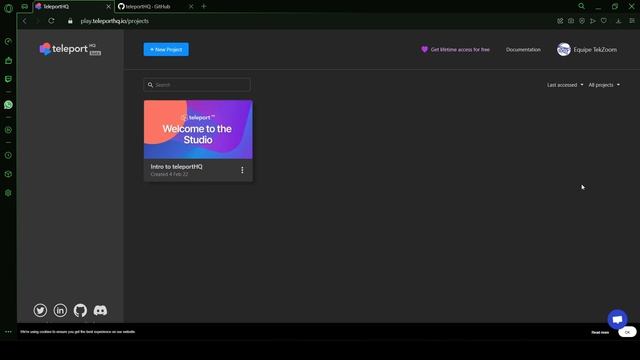Screen dimensions: 640x360
Task: Click the heart bookmark icon in toolbar
Action: [604, 21]
